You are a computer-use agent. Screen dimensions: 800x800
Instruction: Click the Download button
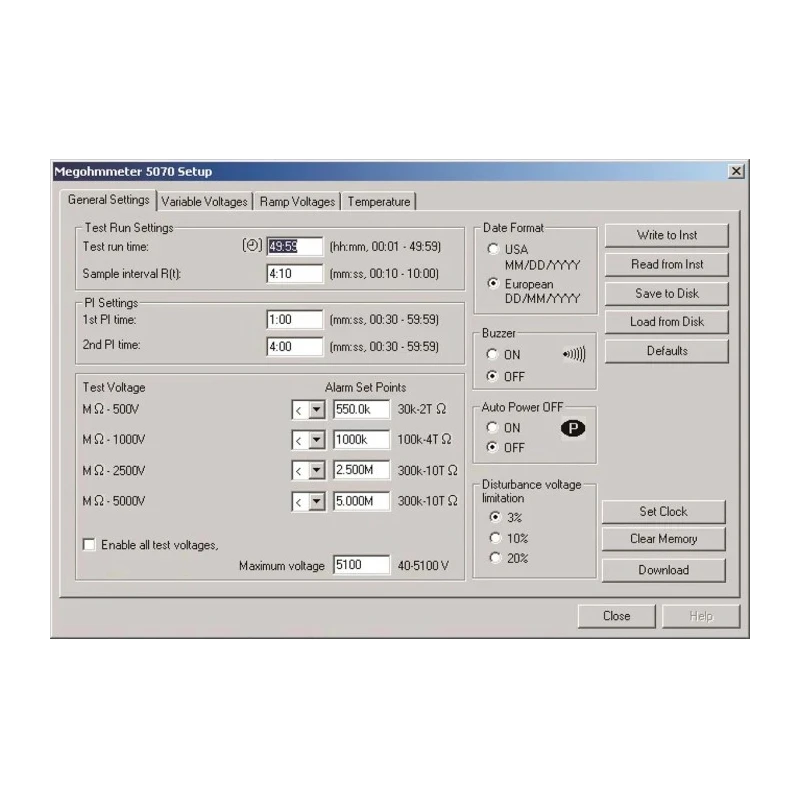[663, 570]
